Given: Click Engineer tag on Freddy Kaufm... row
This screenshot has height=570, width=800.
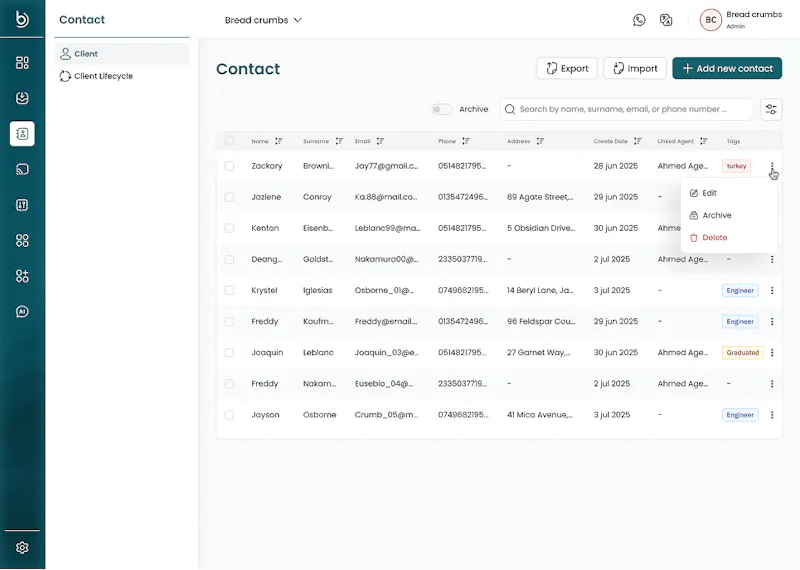Looking at the screenshot, I should [x=740, y=321].
